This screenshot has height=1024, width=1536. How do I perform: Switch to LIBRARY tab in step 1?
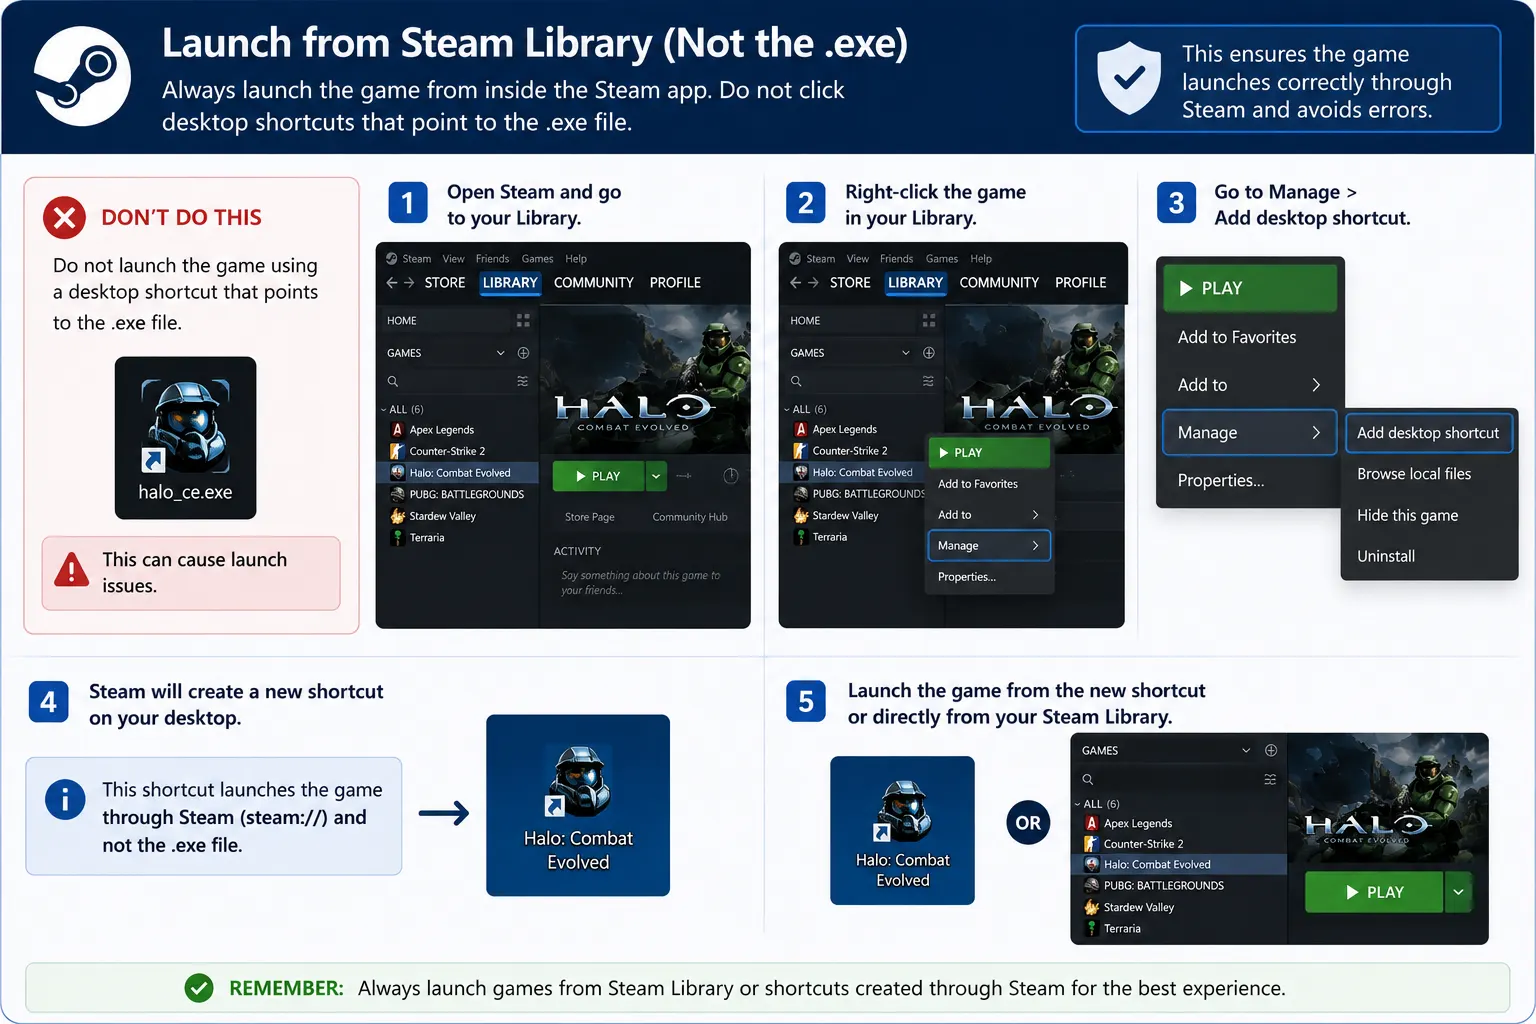click(510, 283)
